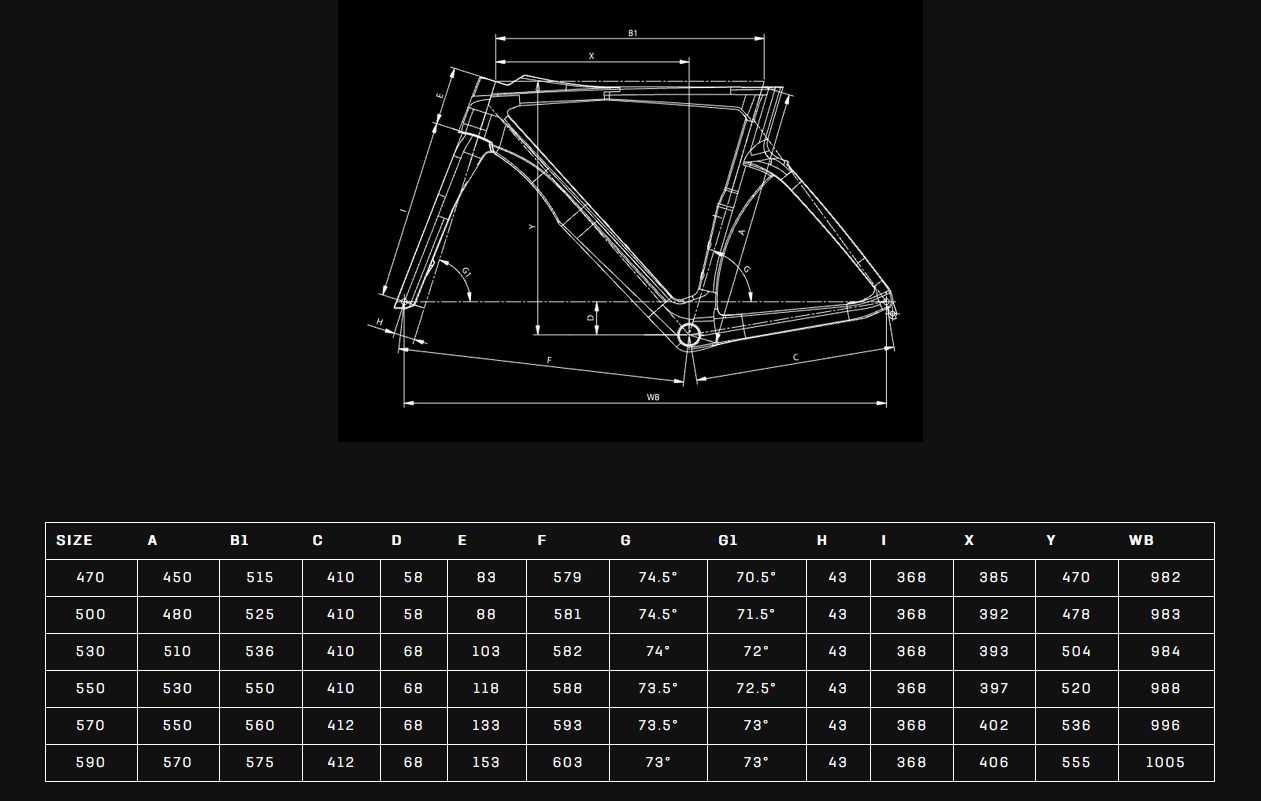The height and width of the screenshot is (801, 1261).
Task: Click the SIZE column header
Action: [75, 540]
